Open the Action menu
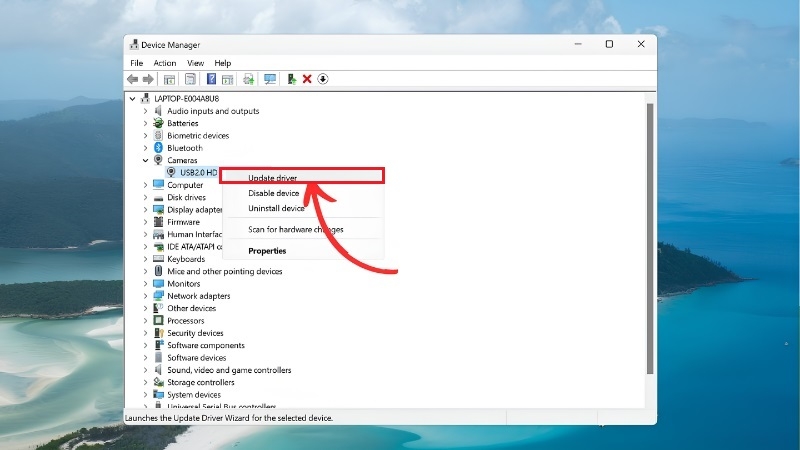This screenshot has width=800, height=450. click(x=165, y=63)
